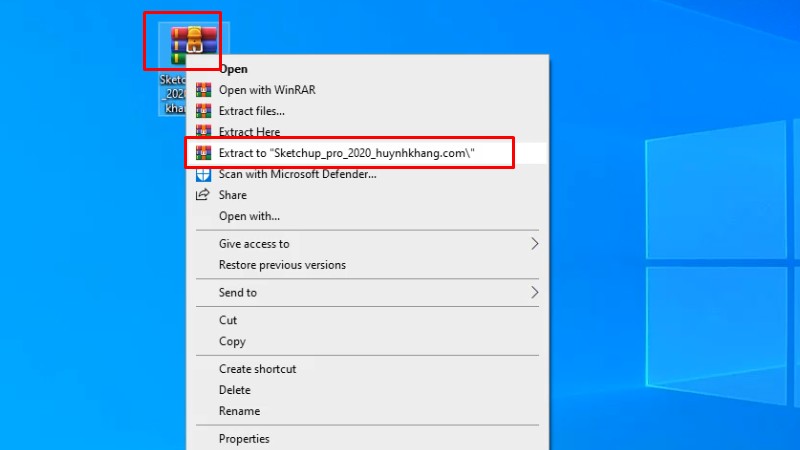Delete the archive via context menu
This screenshot has width=800, height=450.
tap(235, 390)
